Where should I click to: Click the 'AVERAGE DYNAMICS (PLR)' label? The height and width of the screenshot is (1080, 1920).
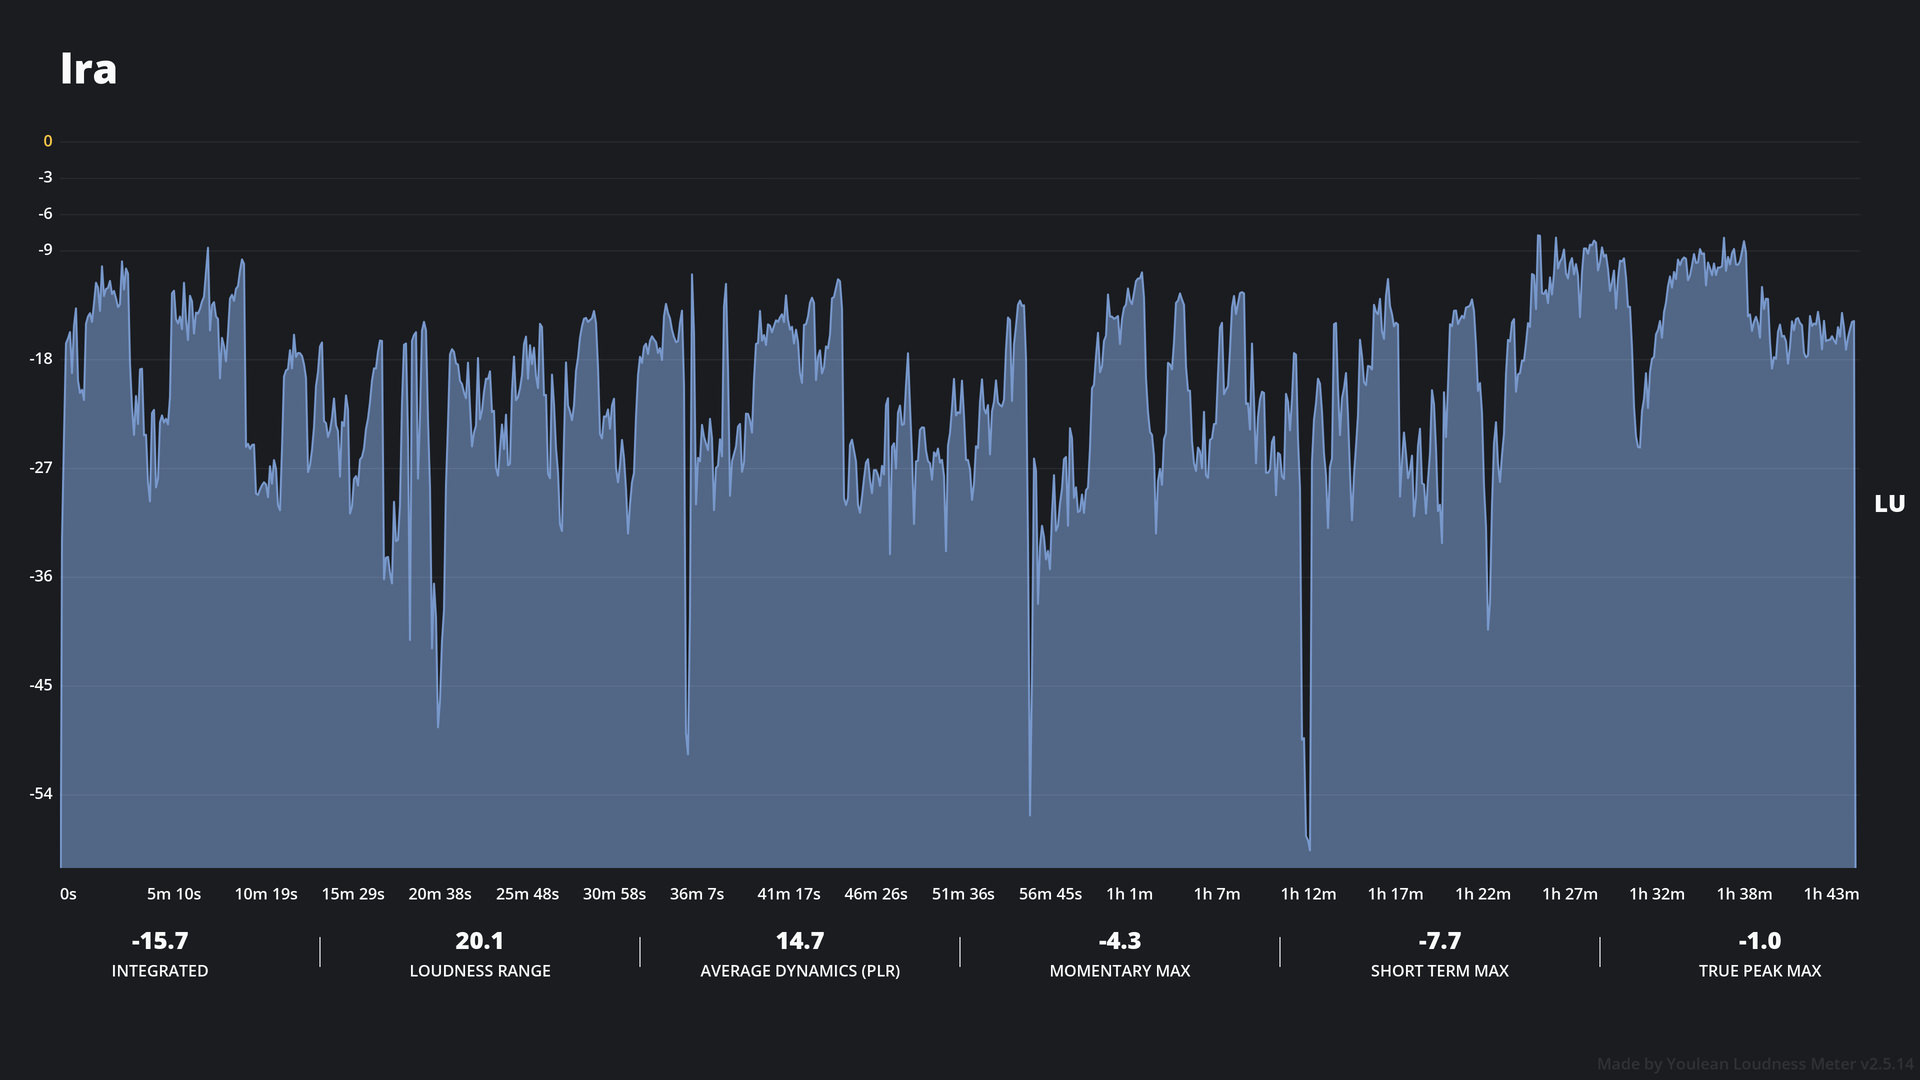(x=800, y=971)
